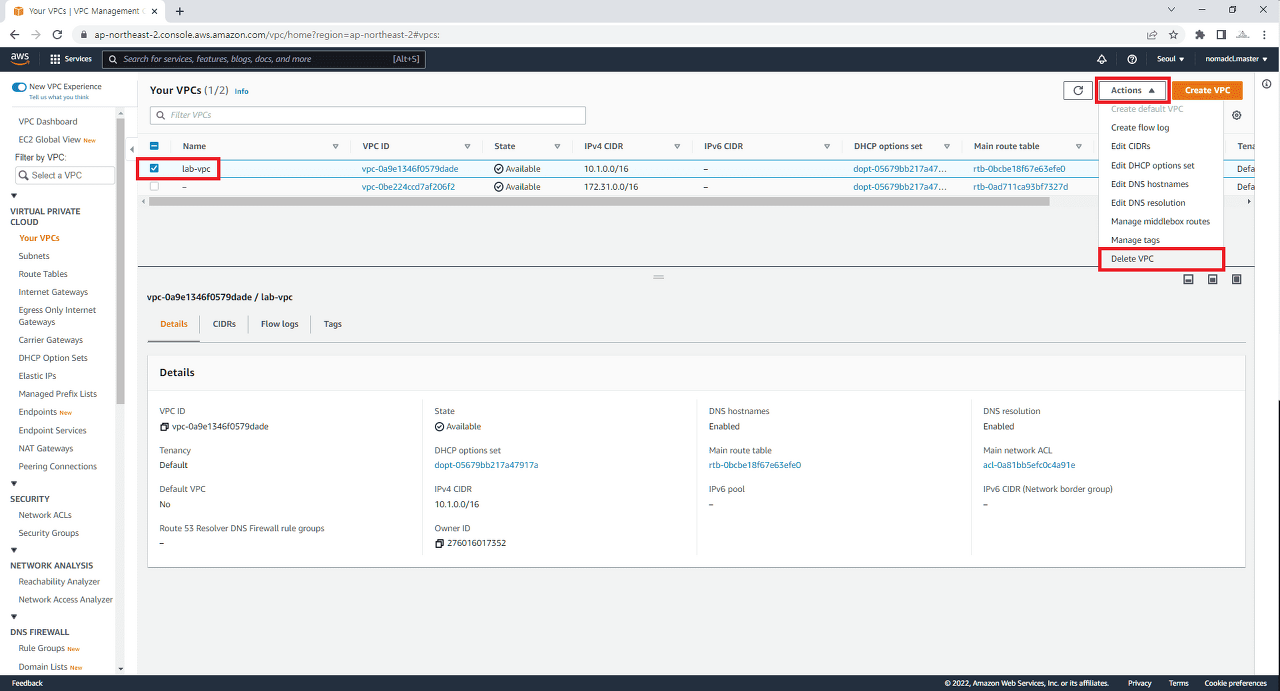Toggle the select-all header checkbox

click(x=154, y=146)
